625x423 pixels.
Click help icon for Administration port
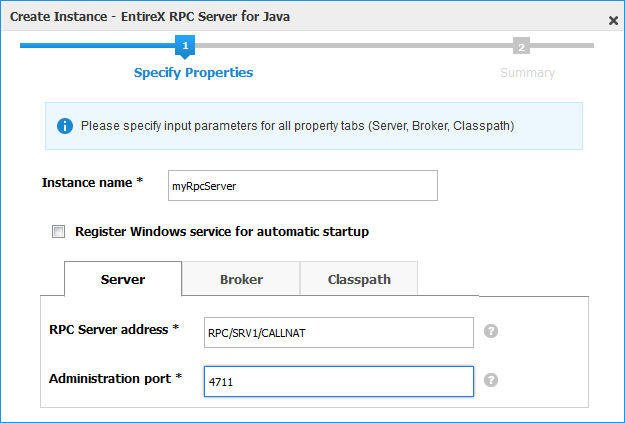tap(491, 380)
